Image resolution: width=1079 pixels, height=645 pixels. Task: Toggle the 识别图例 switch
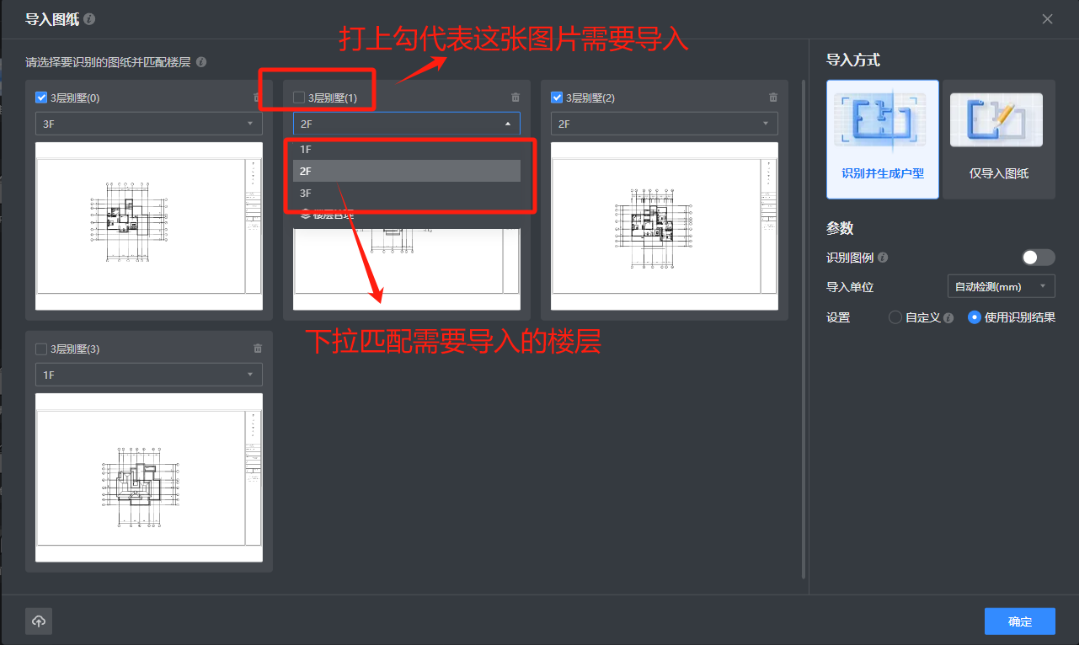coord(1038,258)
